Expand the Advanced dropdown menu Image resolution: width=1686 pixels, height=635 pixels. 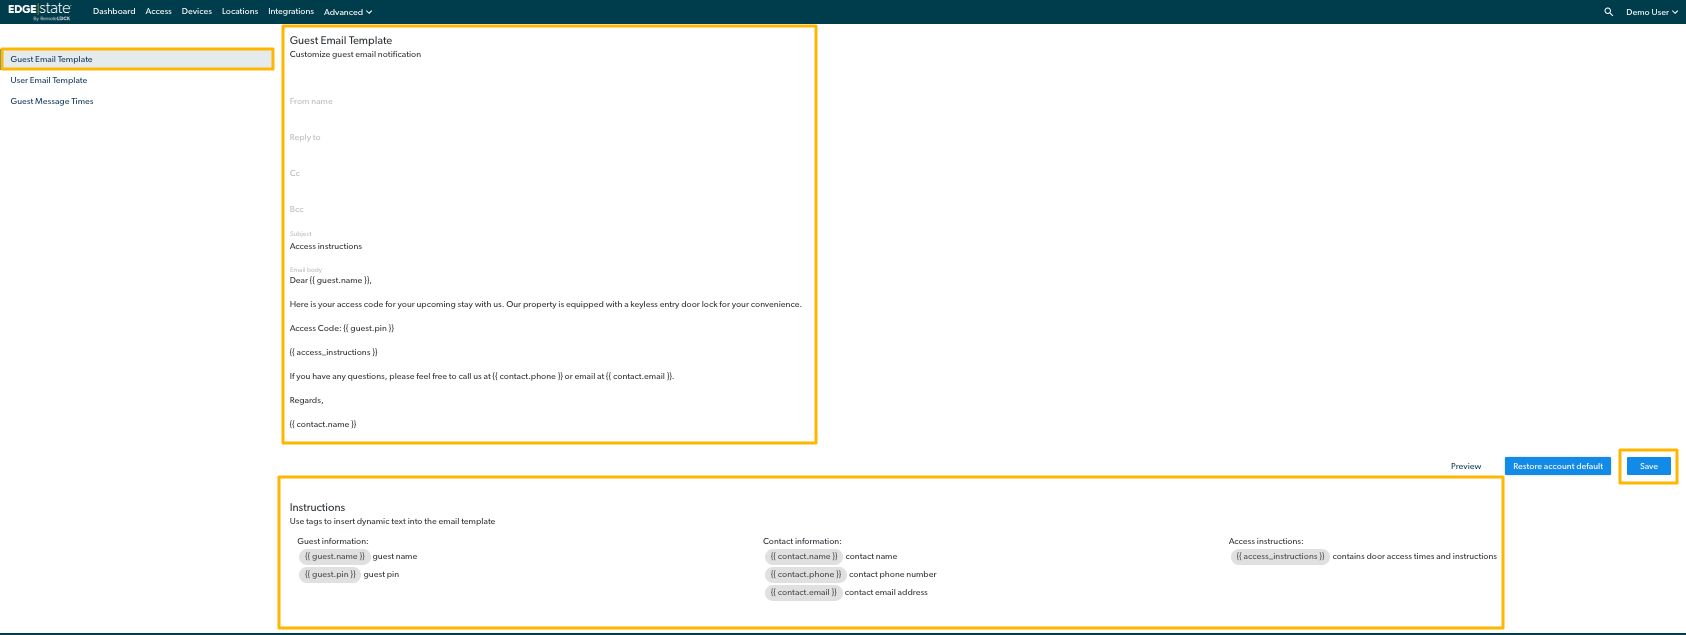click(347, 12)
